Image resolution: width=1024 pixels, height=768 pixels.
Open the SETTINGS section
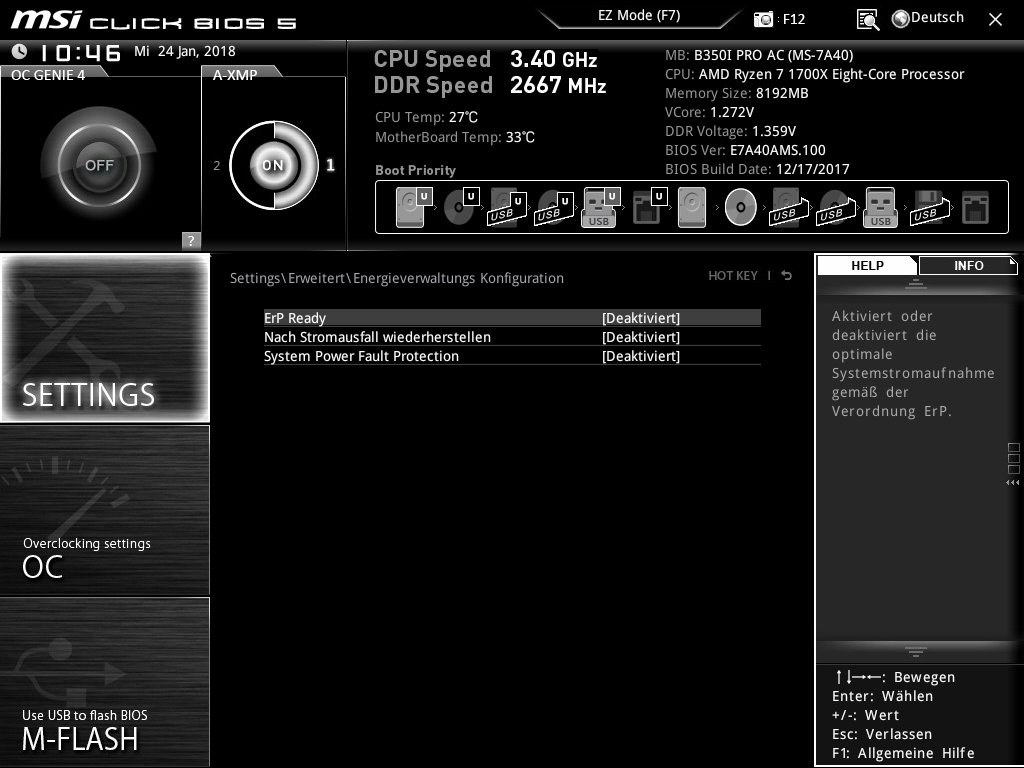(105, 338)
